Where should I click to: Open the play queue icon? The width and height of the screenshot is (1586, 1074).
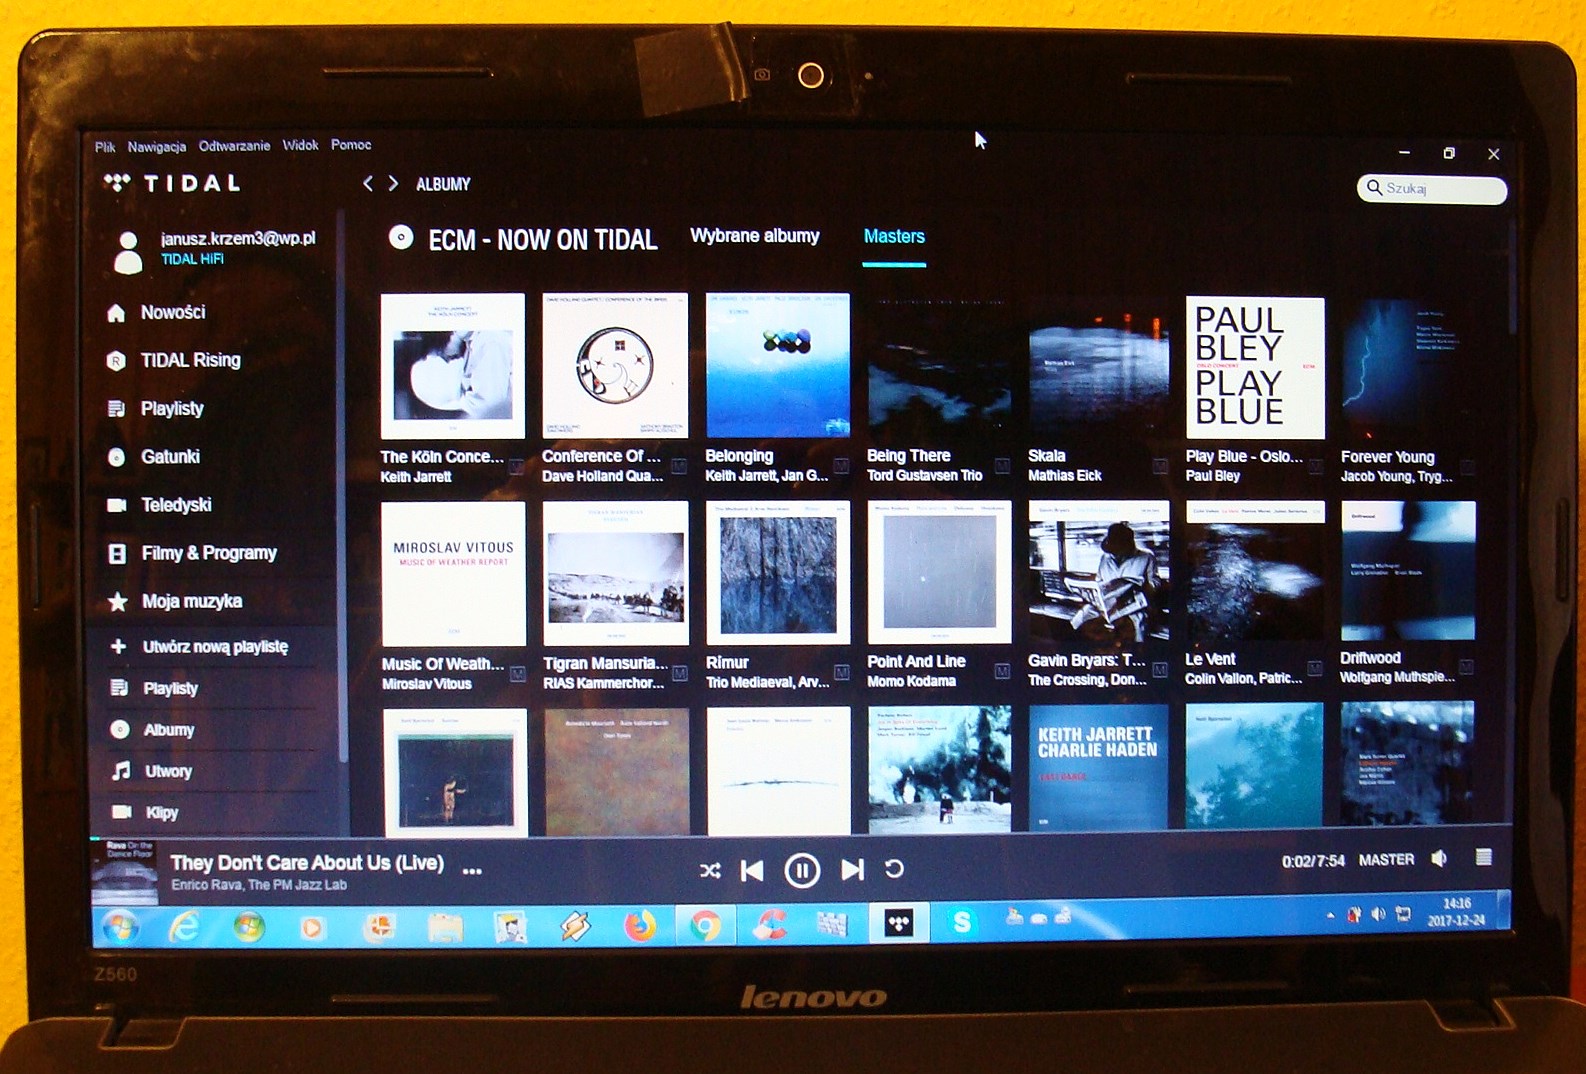click(1484, 857)
